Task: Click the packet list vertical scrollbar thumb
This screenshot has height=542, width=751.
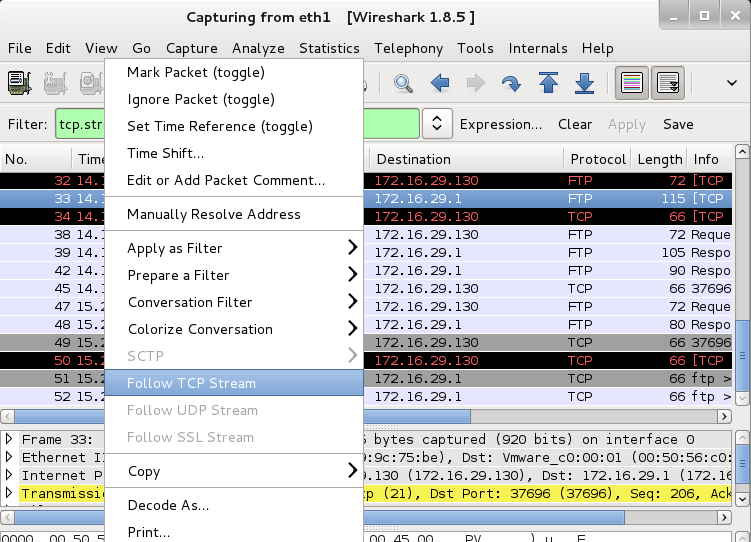Action: [742, 356]
